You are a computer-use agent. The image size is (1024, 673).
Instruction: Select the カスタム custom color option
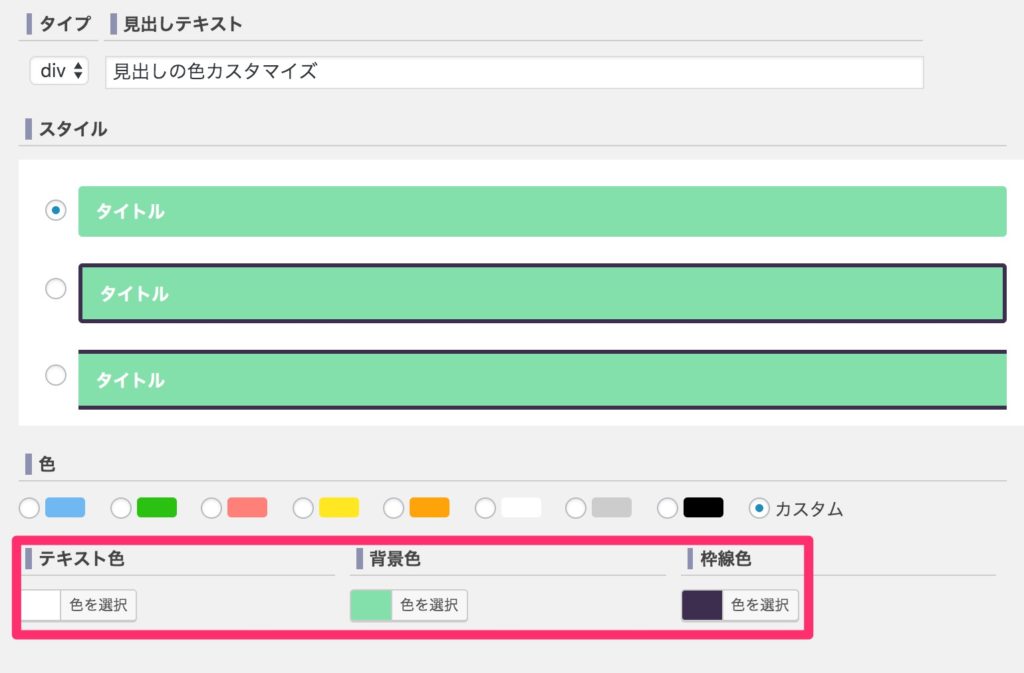pyautogui.click(x=759, y=508)
